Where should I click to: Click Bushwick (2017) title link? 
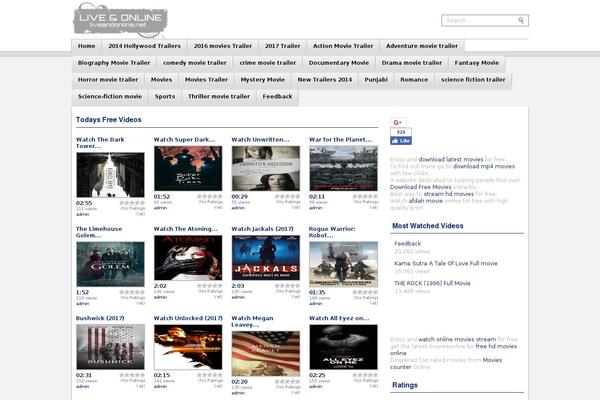click(x=100, y=318)
